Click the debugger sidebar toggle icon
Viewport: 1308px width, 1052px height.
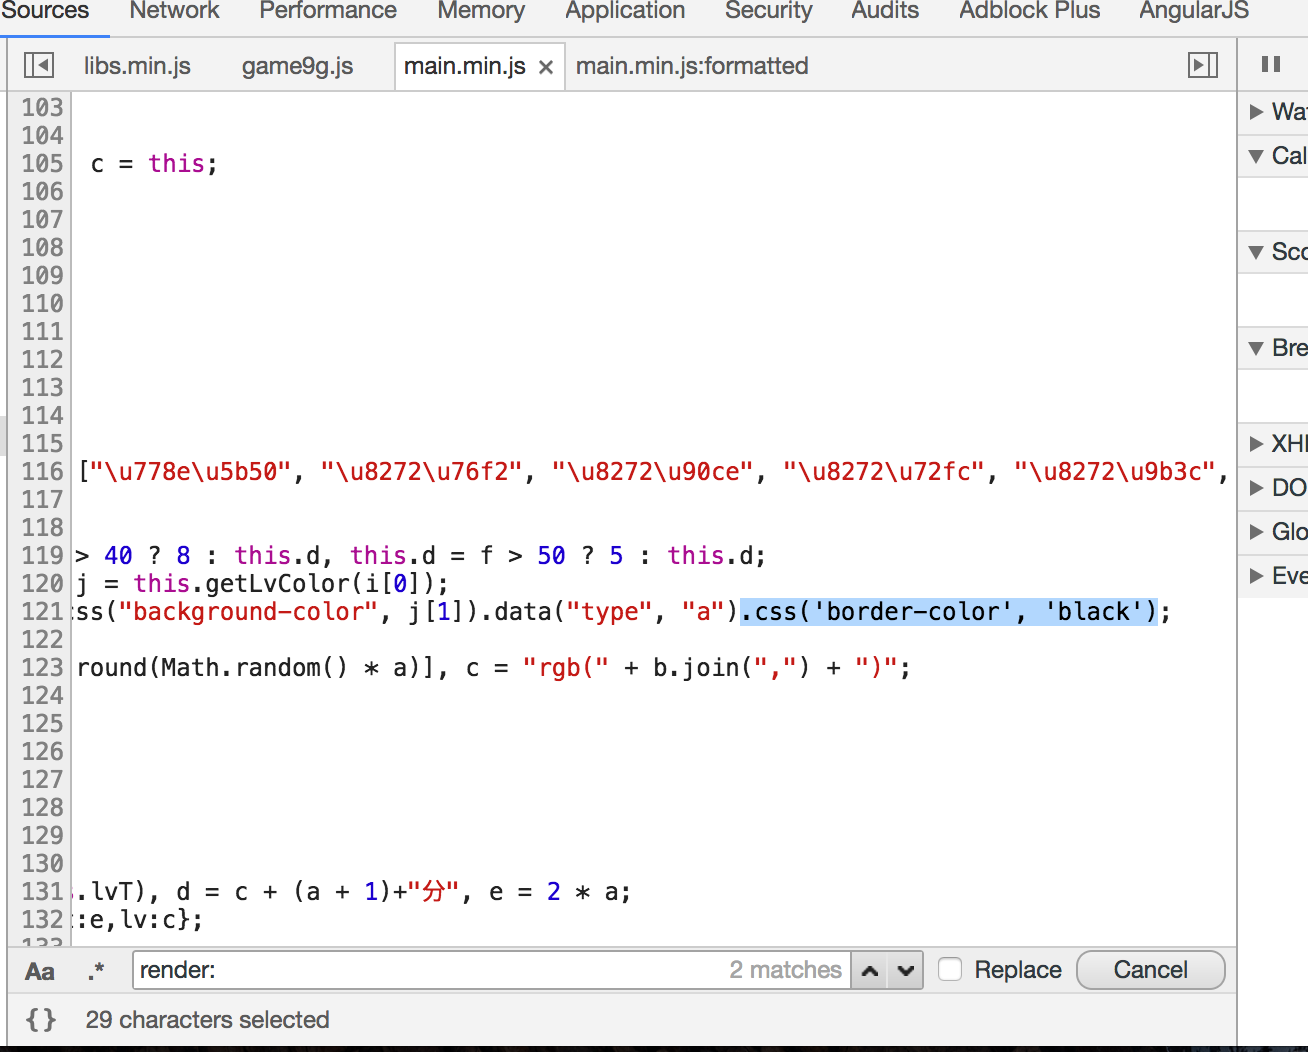click(1202, 66)
